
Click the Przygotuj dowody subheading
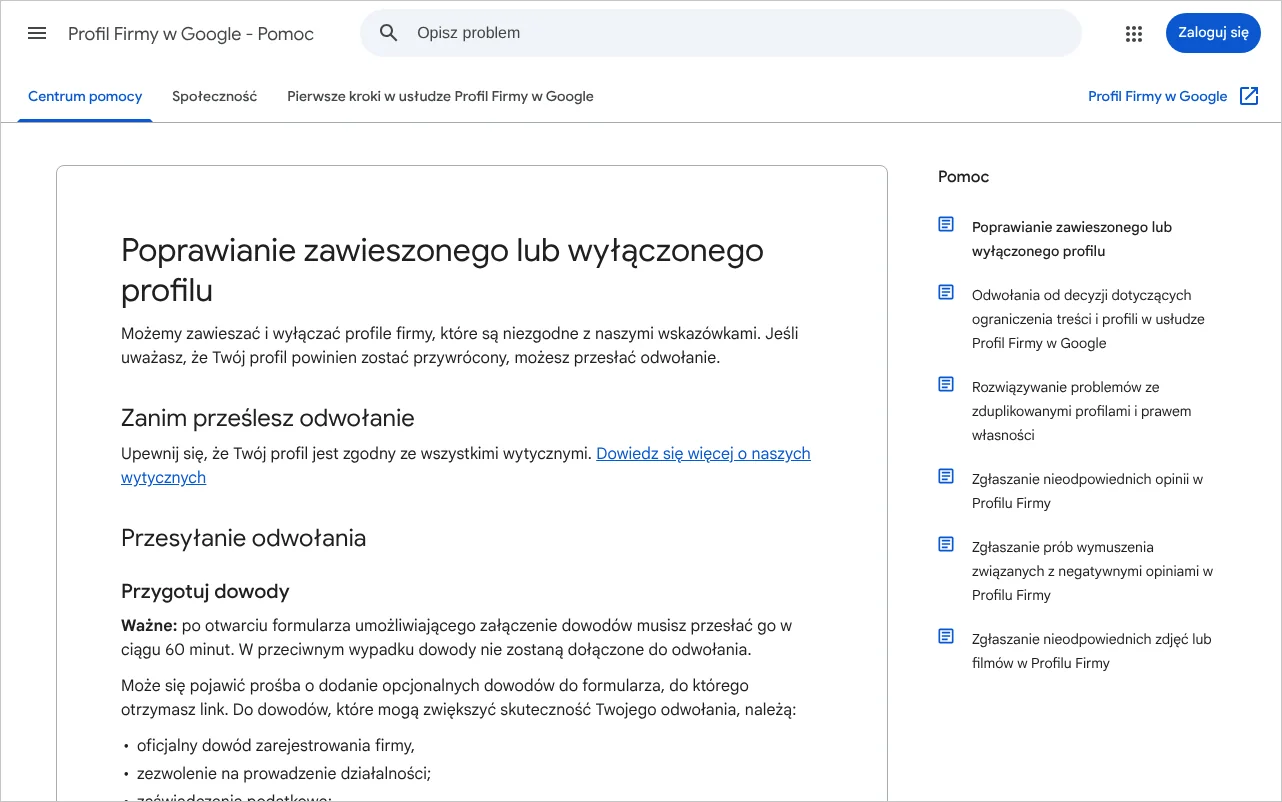[x=205, y=591]
